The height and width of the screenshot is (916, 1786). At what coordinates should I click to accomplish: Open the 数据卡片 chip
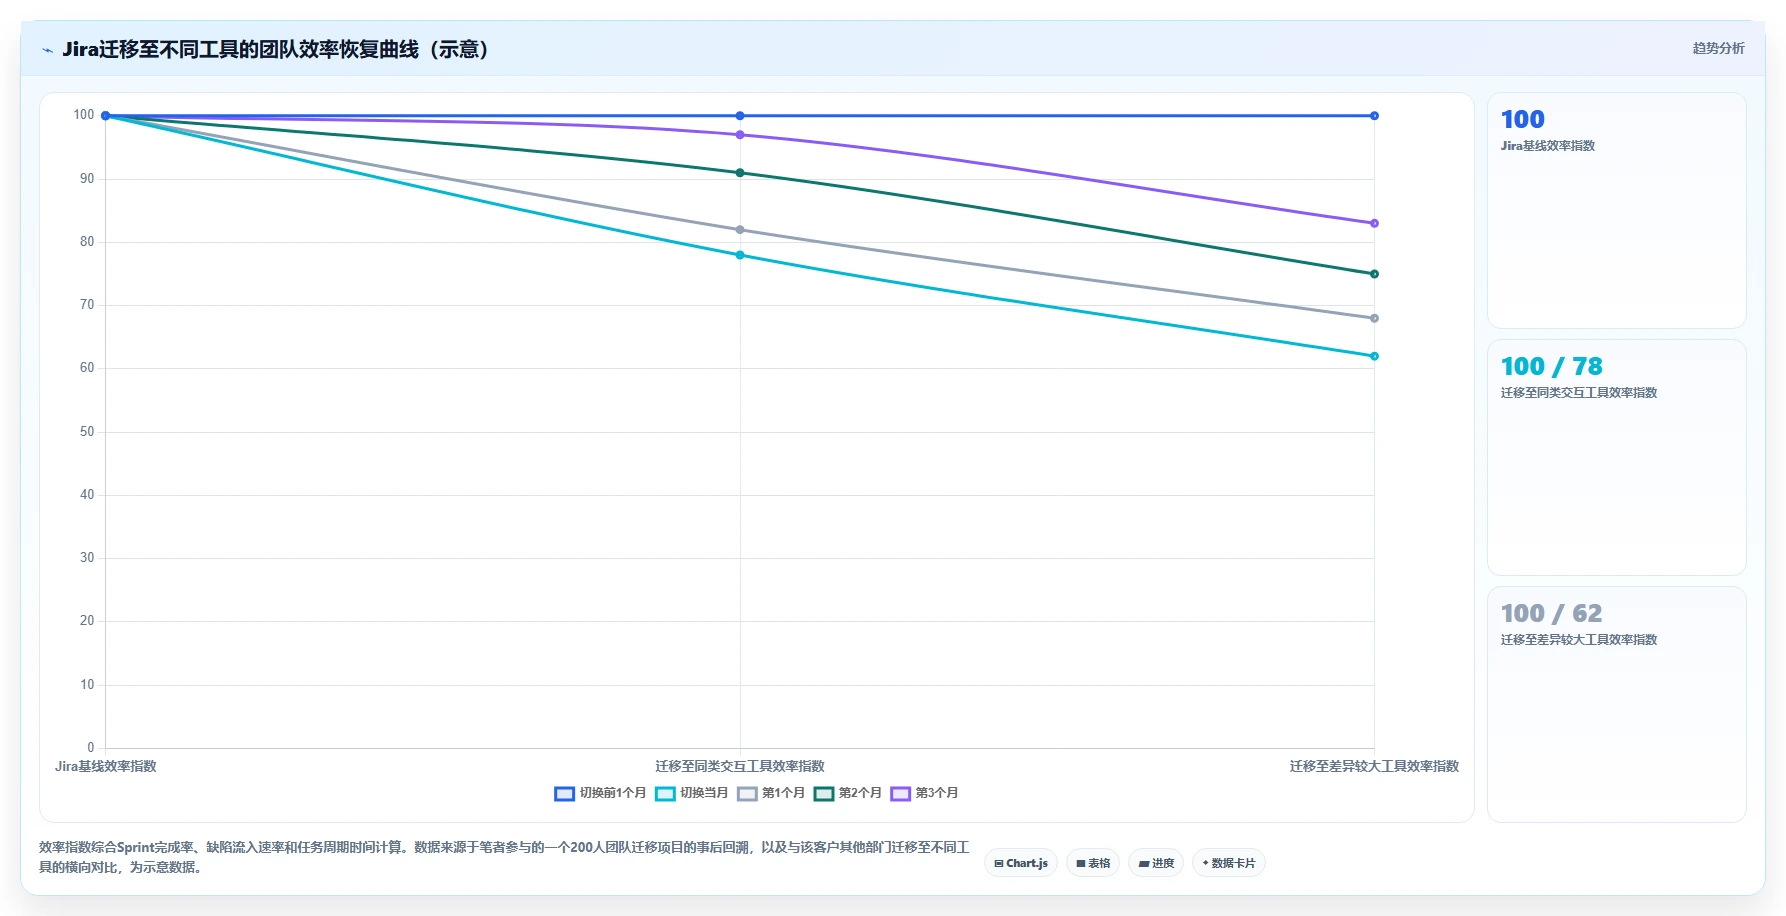click(x=1229, y=863)
